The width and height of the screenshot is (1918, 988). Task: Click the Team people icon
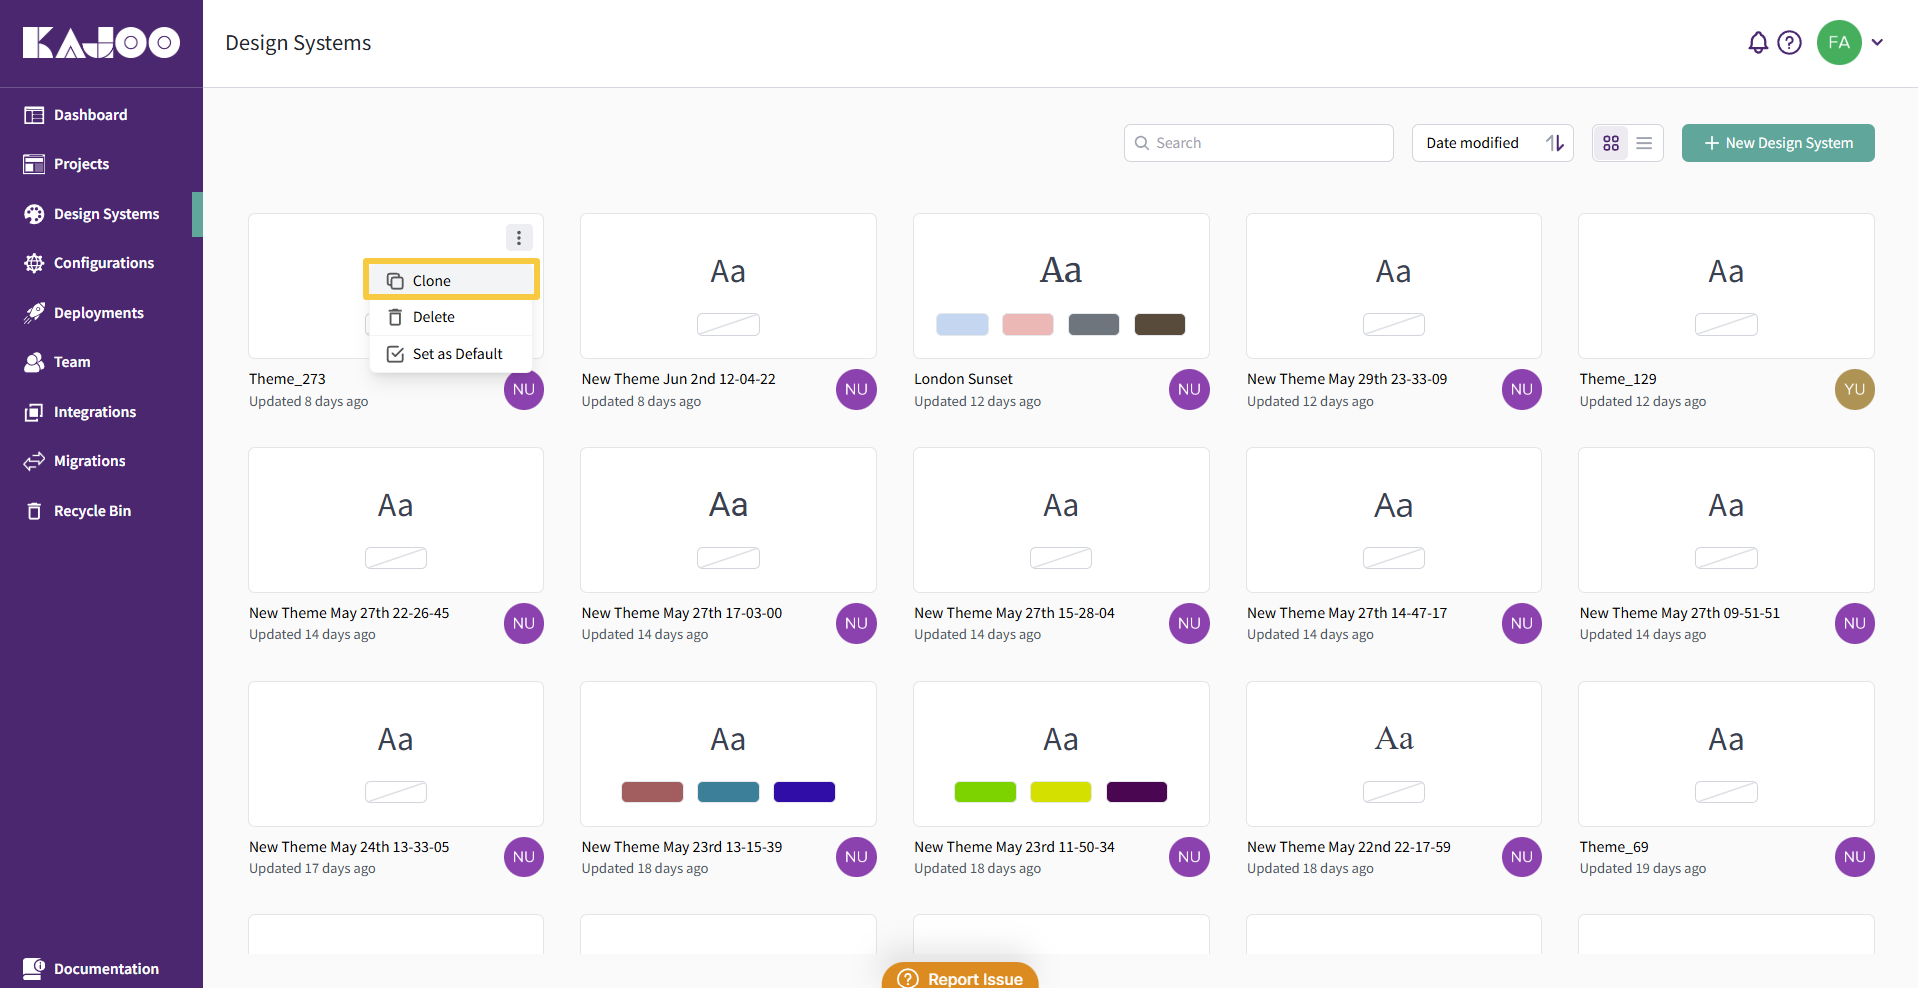34,362
